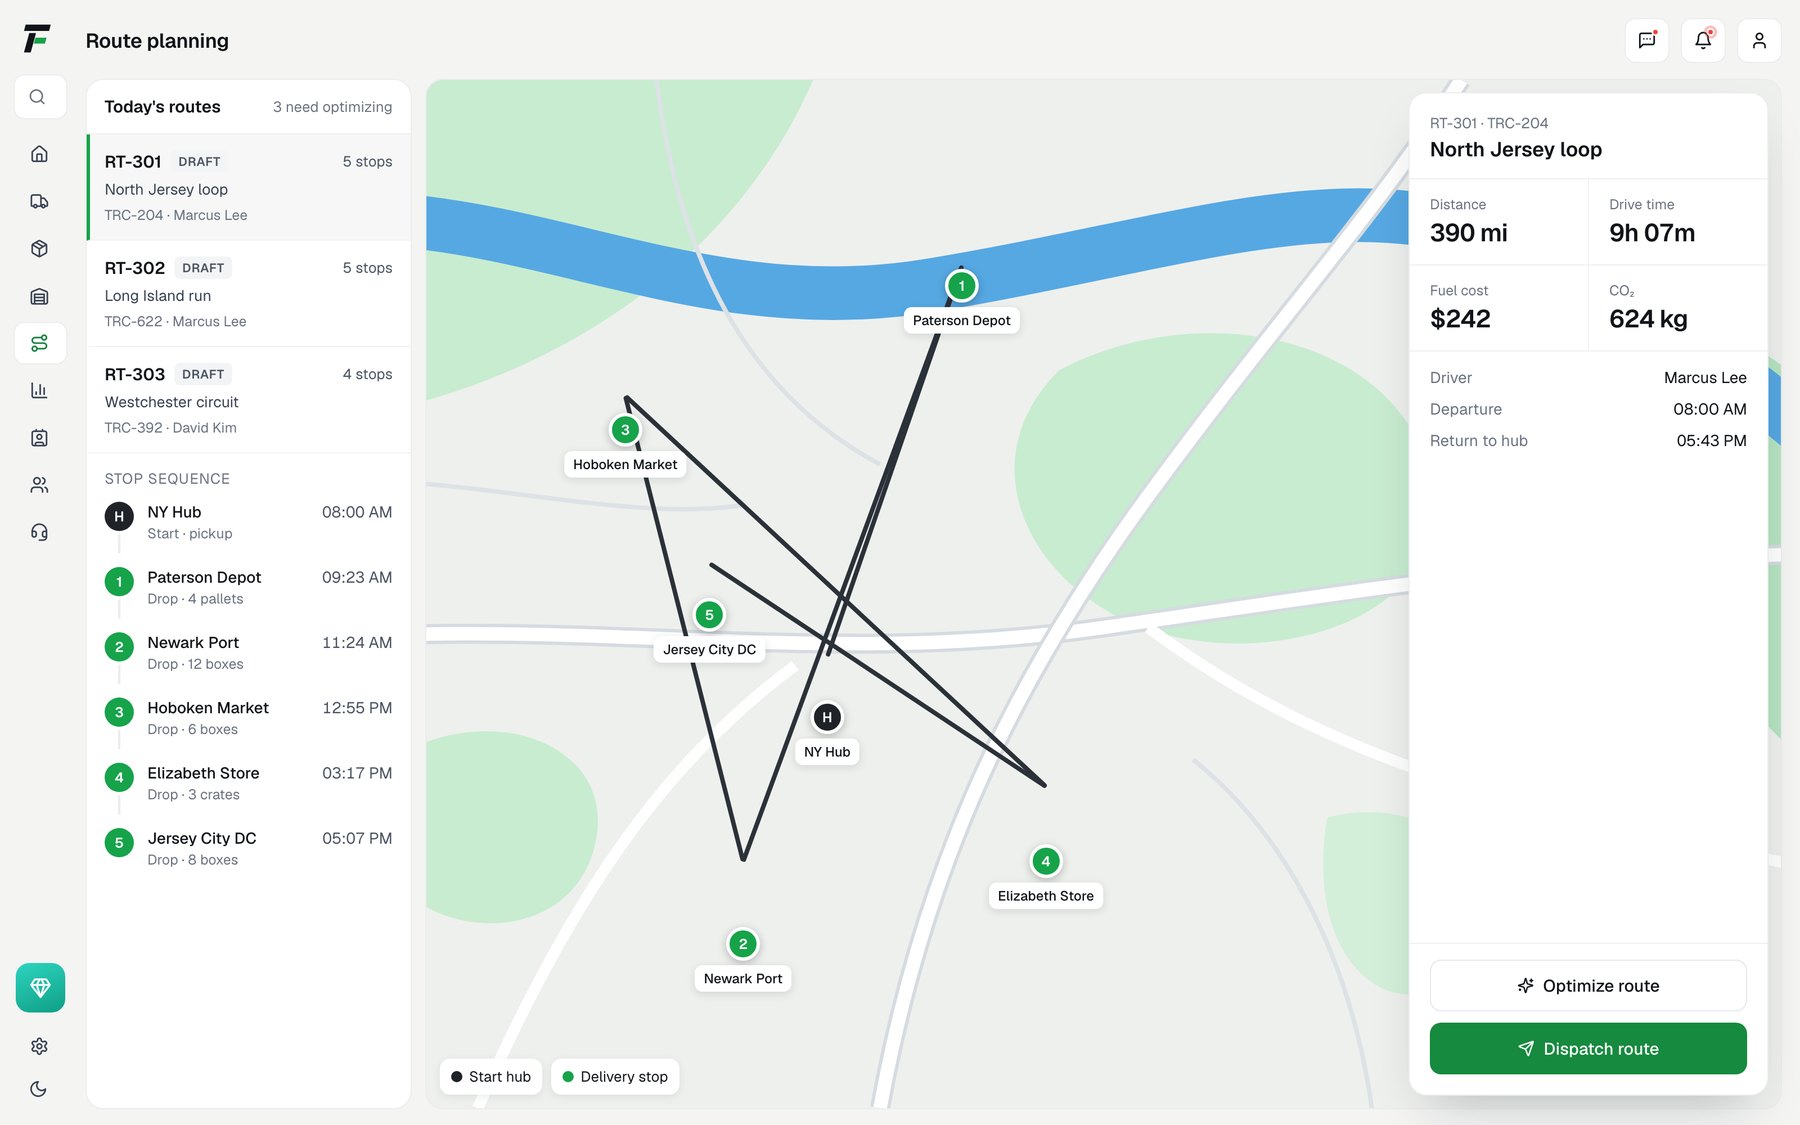Click the 05:43 PM return time

(x=1711, y=441)
